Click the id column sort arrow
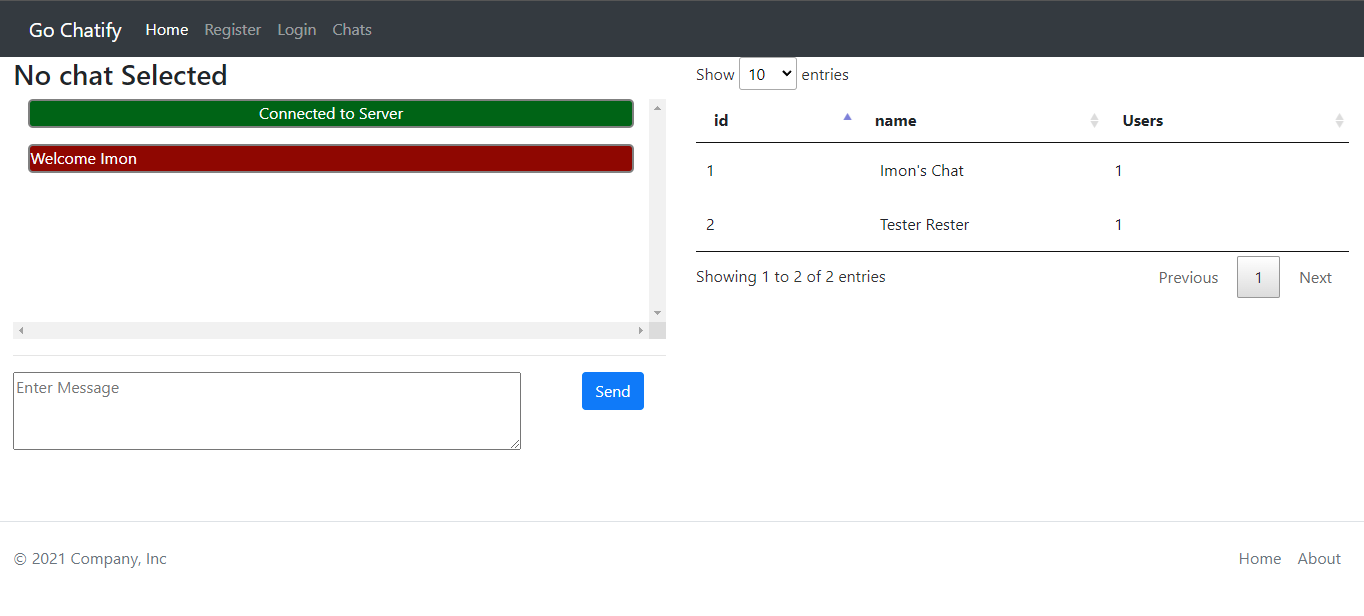 pos(847,119)
